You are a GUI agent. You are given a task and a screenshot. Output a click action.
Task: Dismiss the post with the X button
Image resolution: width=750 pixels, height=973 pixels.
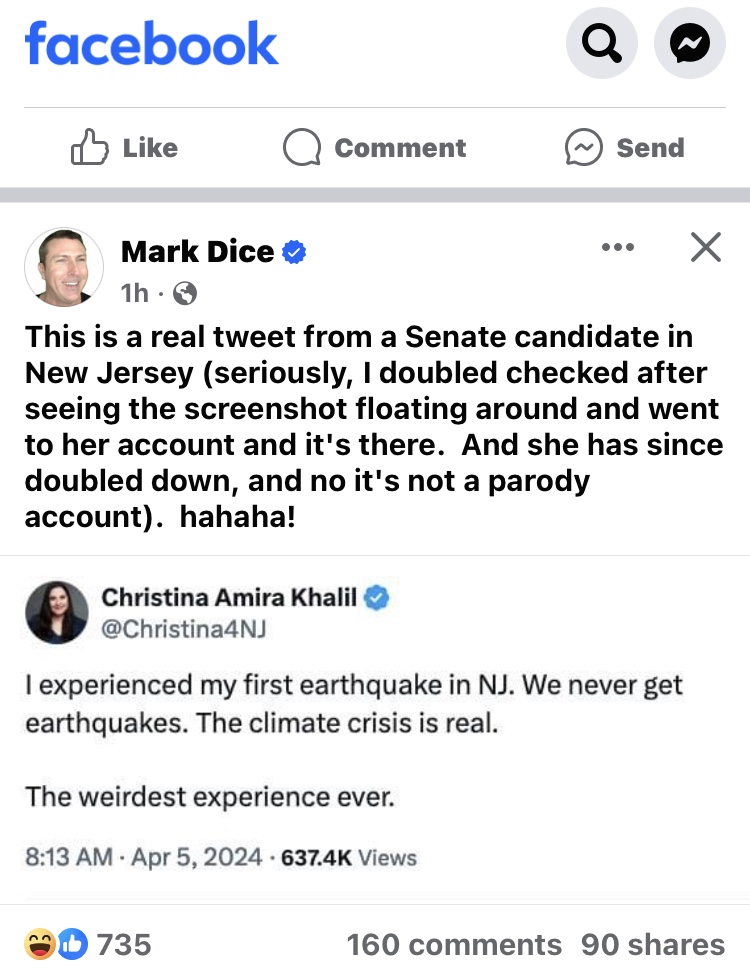706,247
